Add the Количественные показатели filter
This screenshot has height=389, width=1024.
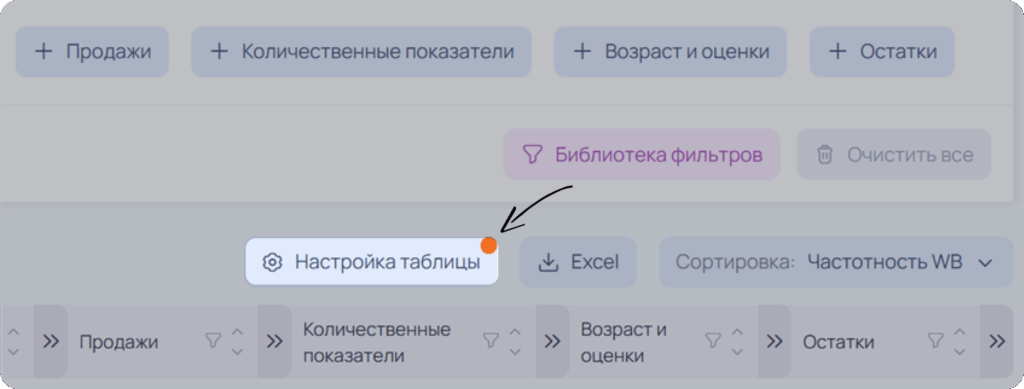(361, 52)
